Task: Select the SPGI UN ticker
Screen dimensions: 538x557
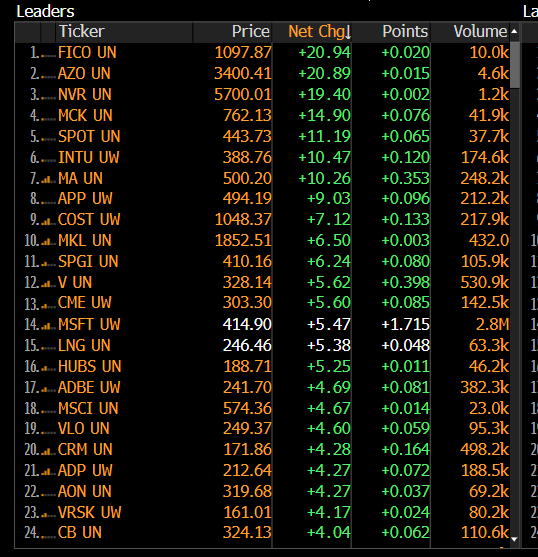Action: [88, 261]
